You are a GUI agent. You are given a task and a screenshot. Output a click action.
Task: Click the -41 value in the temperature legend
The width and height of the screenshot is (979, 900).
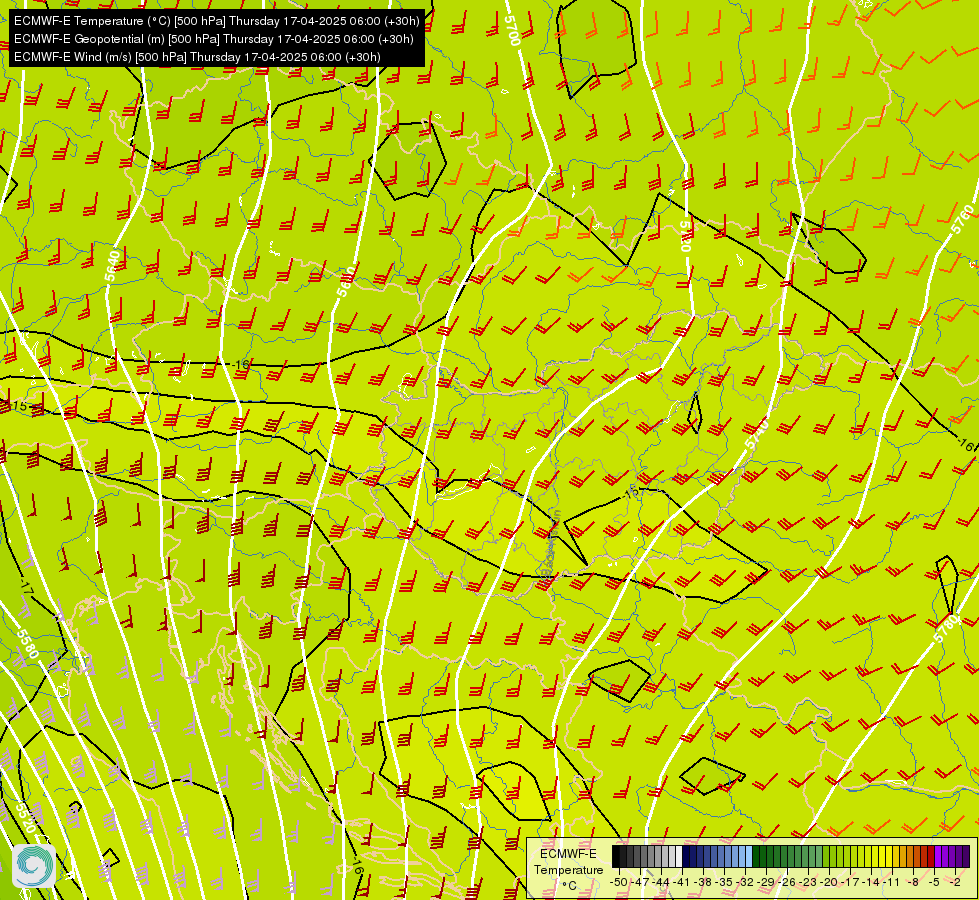(682, 882)
